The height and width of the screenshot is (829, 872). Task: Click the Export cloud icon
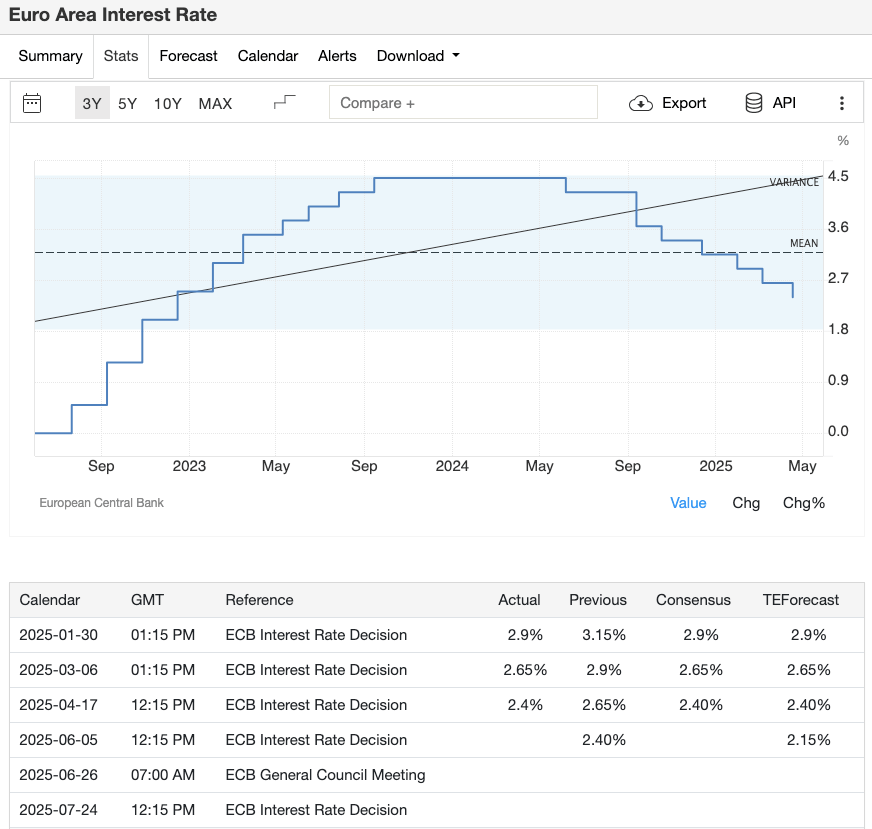coord(639,102)
